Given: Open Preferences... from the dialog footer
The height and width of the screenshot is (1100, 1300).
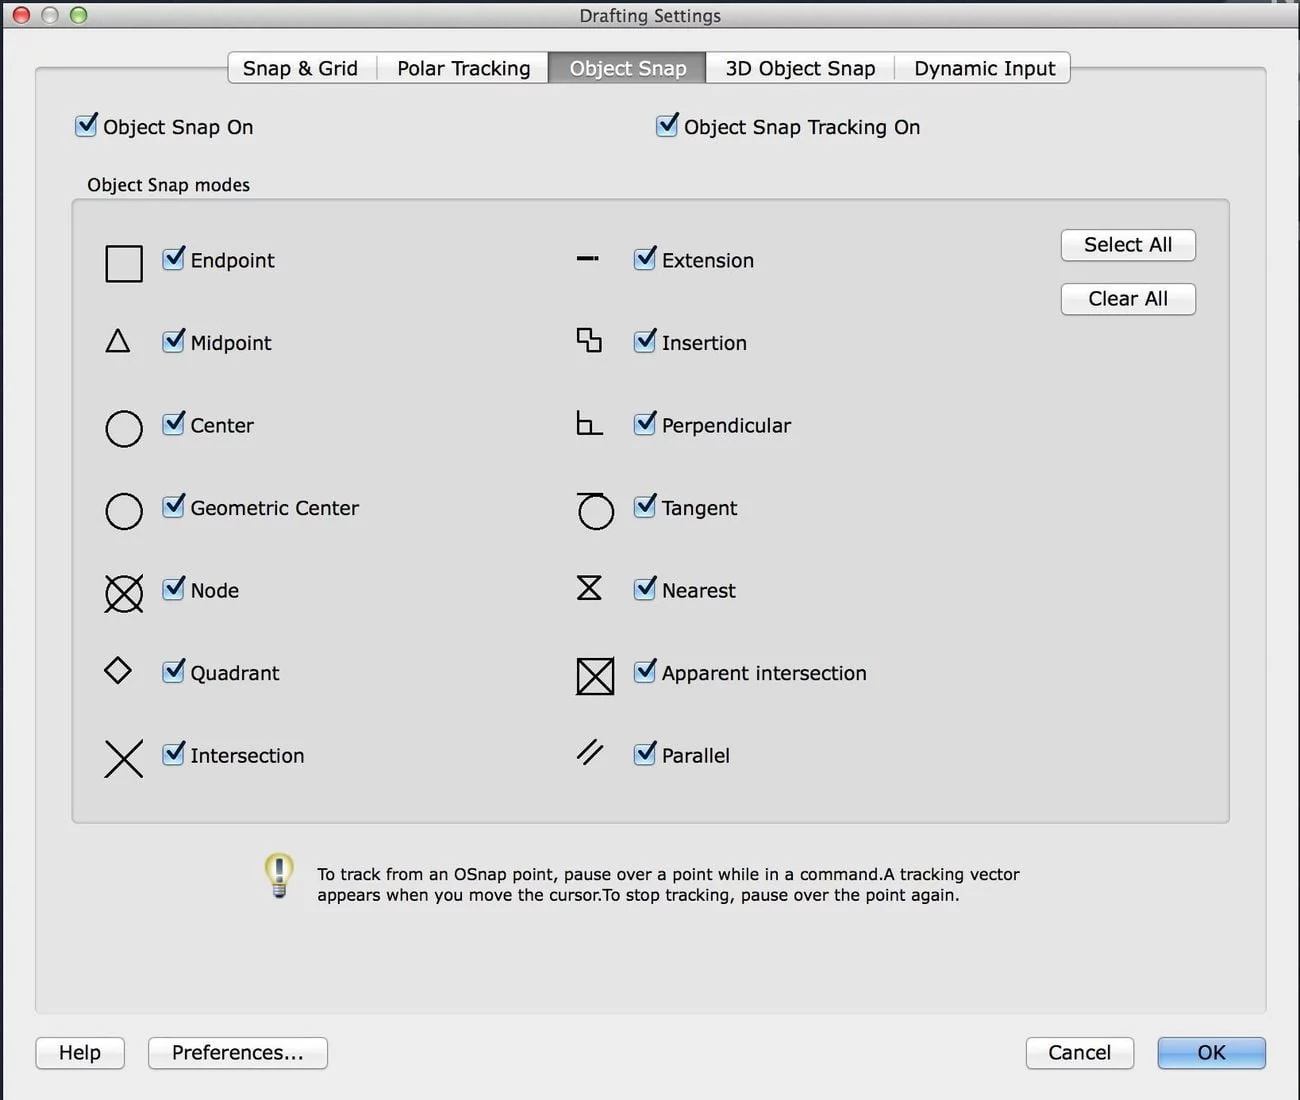Looking at the screenshot, I should (237, 1053).
